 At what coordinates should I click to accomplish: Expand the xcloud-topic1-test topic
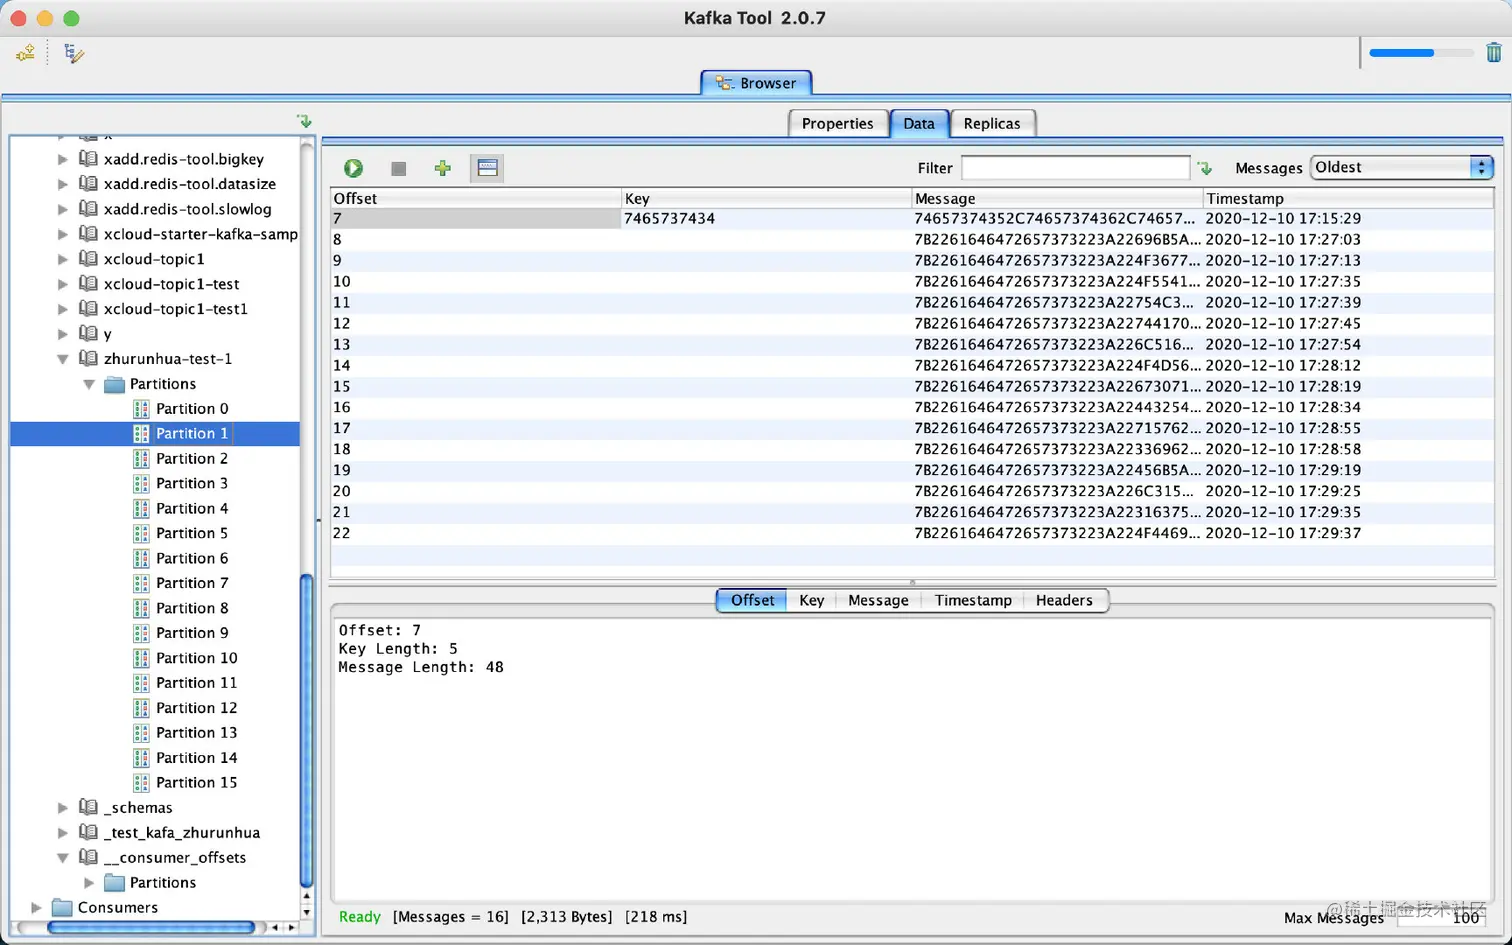point(63,284)
